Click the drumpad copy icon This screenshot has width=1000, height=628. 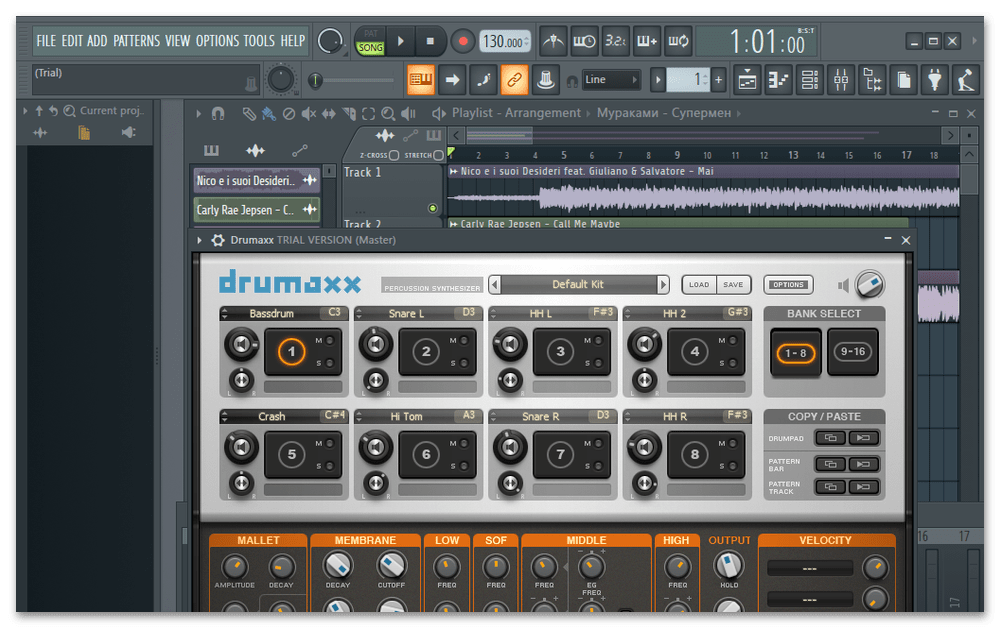click(830, 437)
